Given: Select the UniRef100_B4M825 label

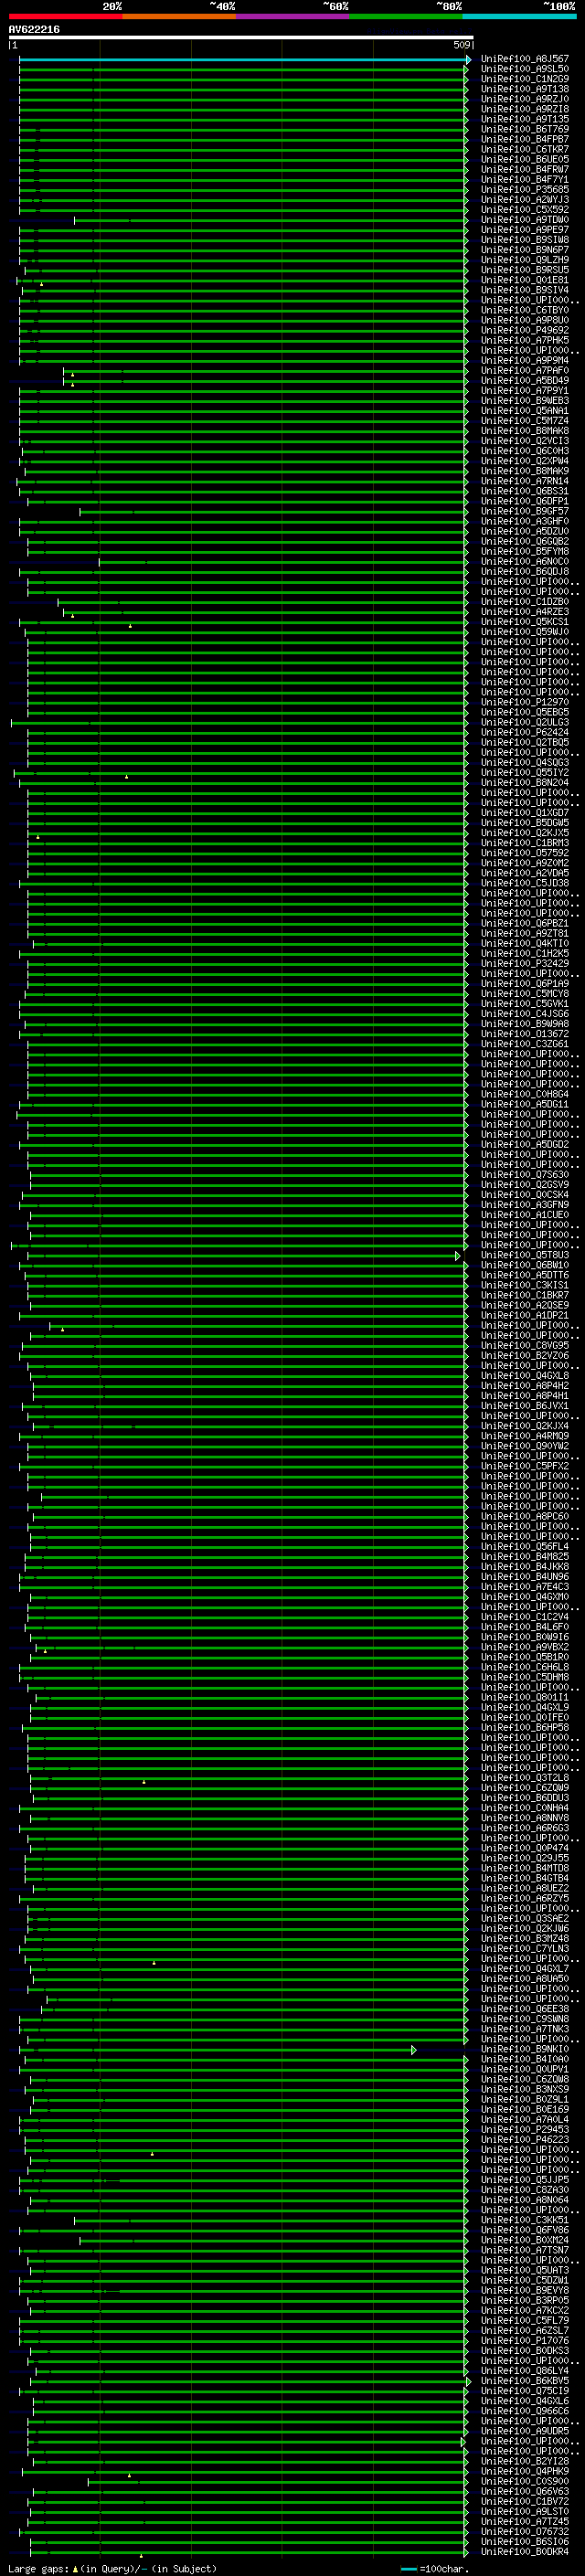Looking at the screenshot, I should coord(524,1556).
